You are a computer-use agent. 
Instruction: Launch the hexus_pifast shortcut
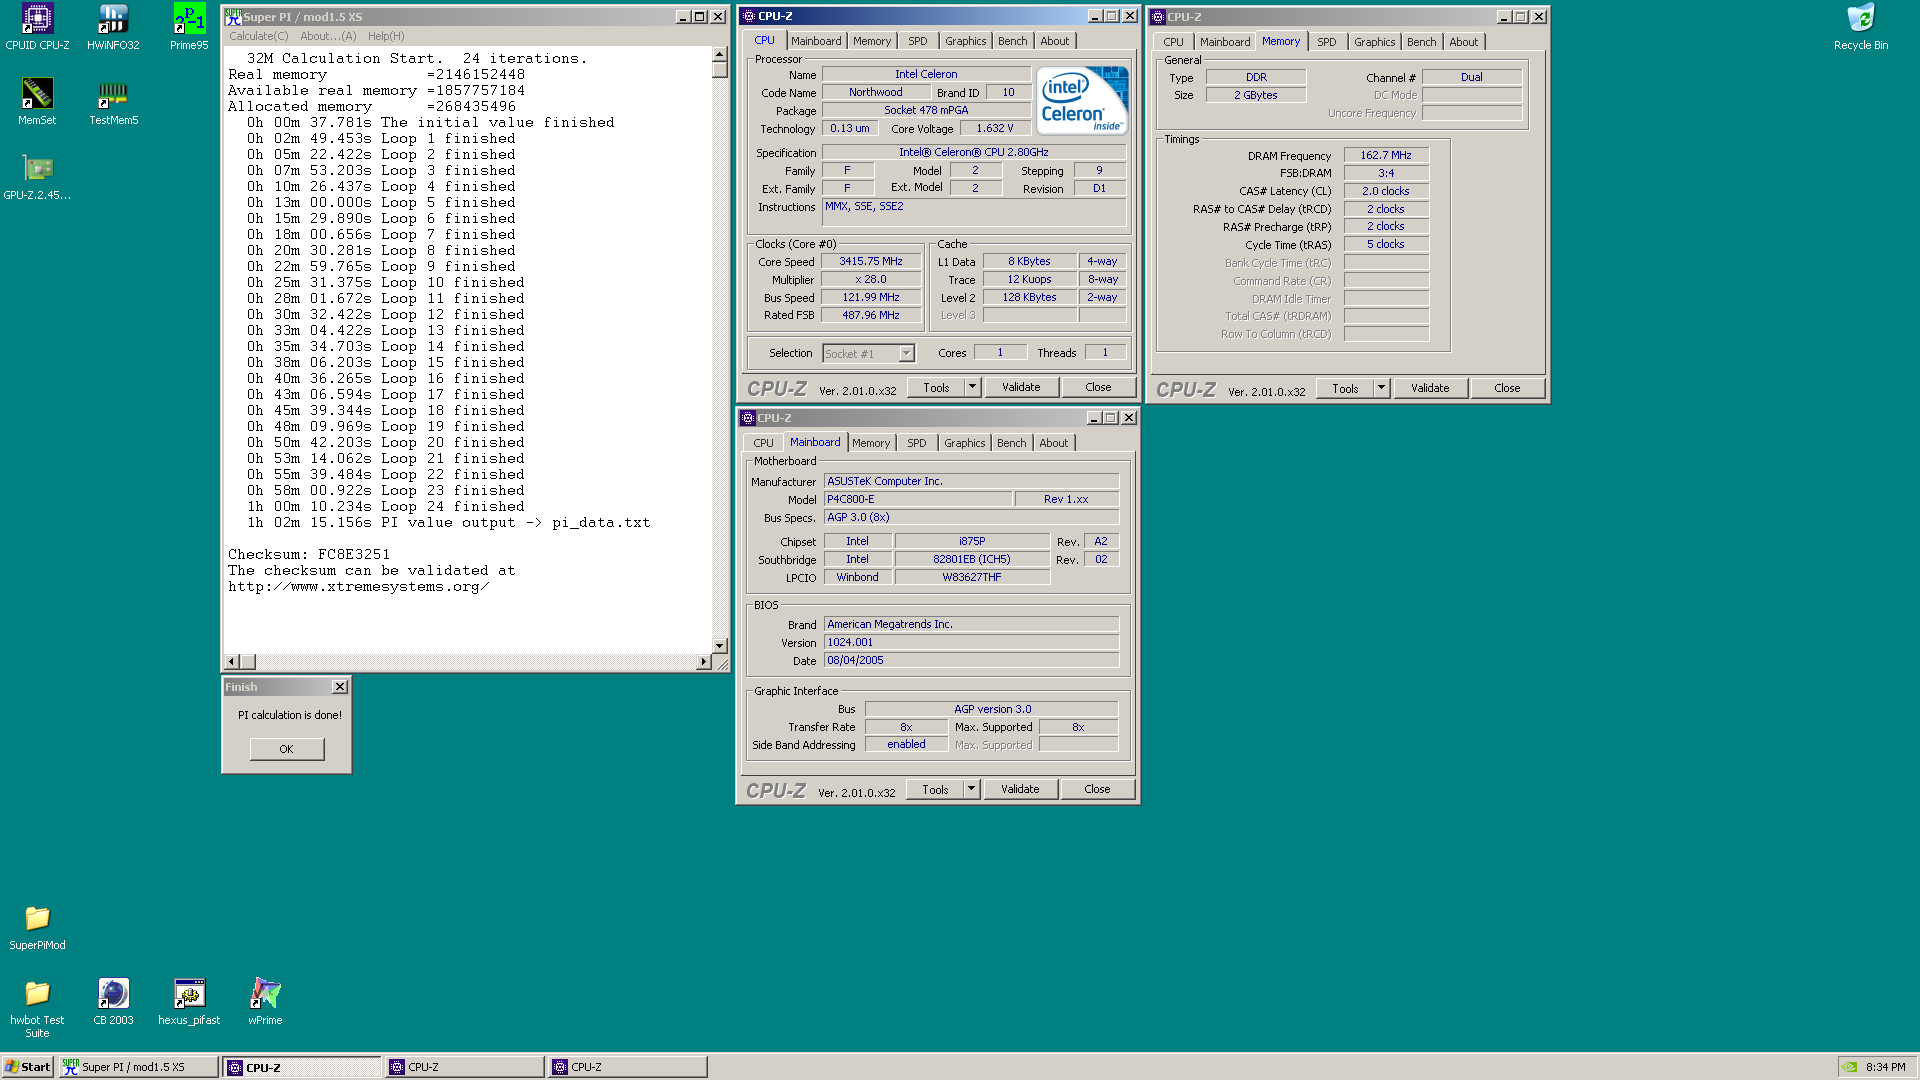(x=189, y=1002)
